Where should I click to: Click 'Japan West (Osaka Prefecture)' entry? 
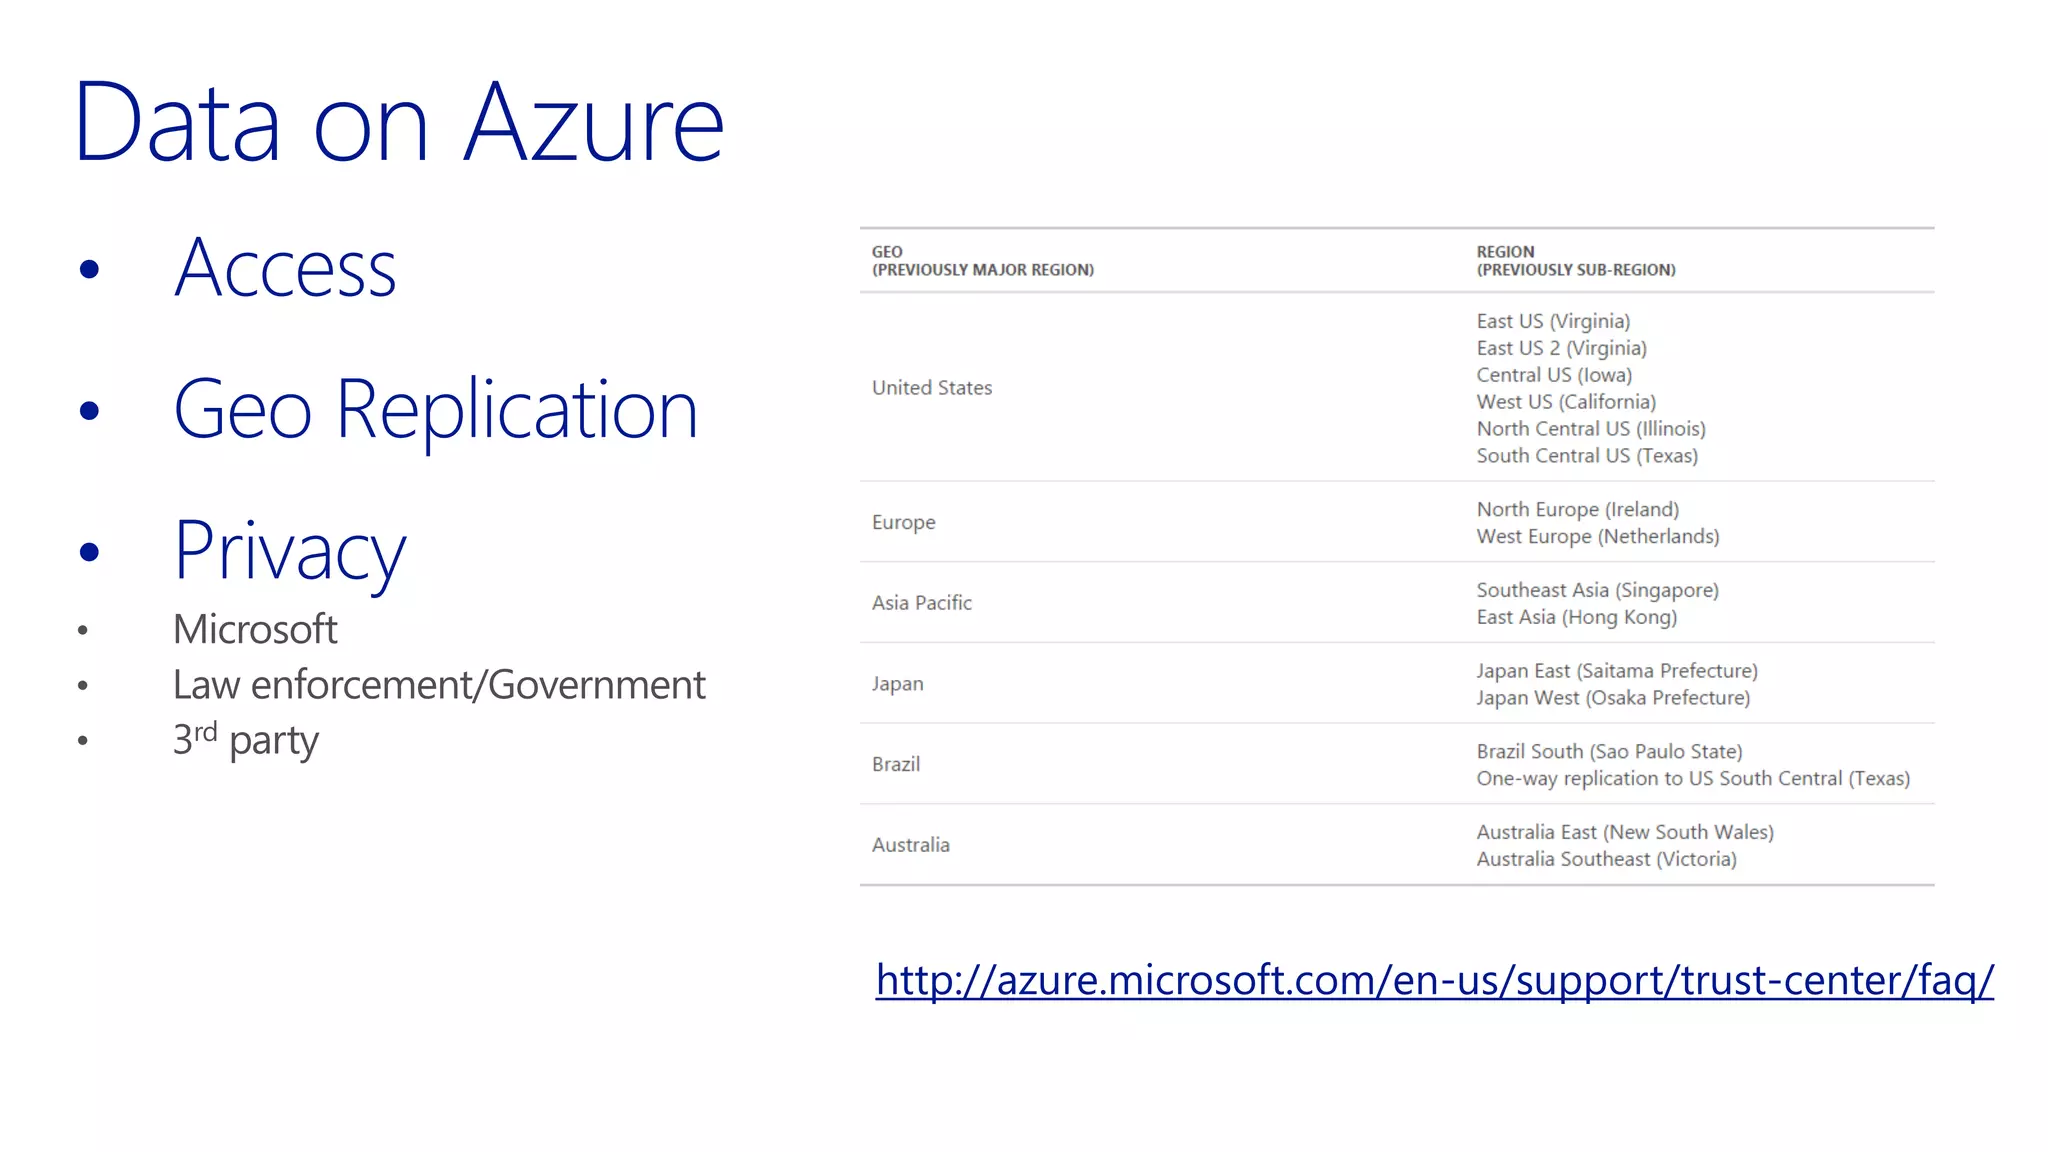pos(1613,698)
